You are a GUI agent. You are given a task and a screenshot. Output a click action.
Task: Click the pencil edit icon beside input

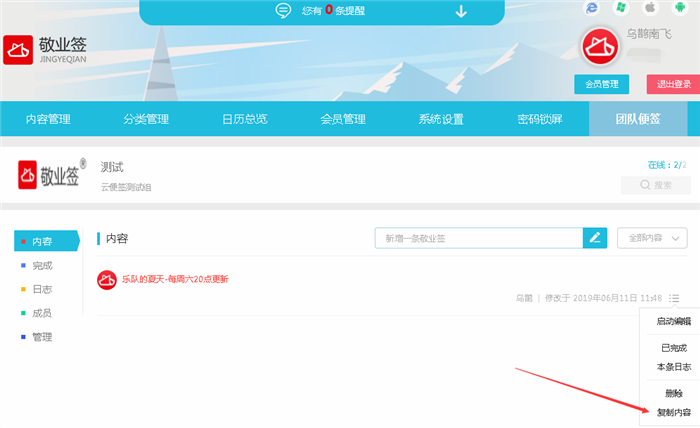[x=595, y=238]
